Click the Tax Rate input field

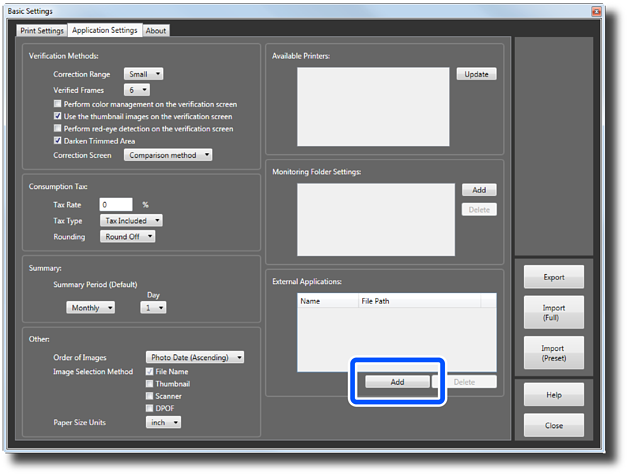[x=116, y=204]
